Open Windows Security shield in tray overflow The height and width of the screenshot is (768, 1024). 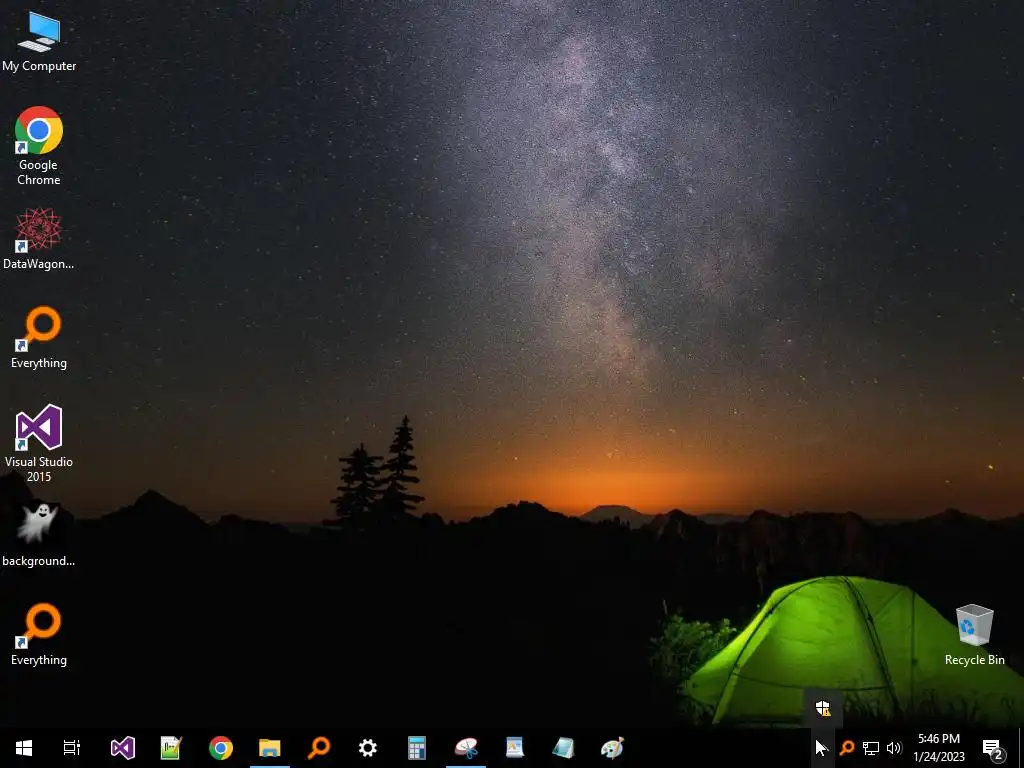(823, 708)
